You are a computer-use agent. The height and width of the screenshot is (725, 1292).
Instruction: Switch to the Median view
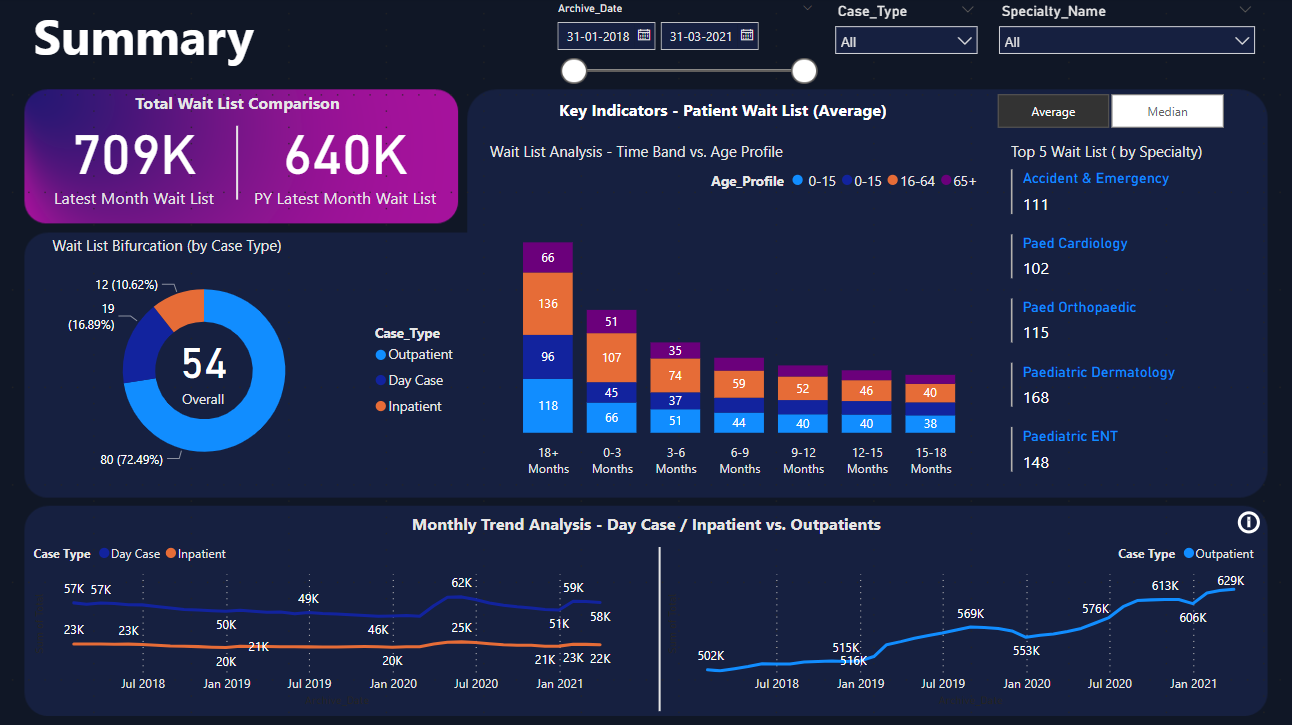[x=1167, y=111]
